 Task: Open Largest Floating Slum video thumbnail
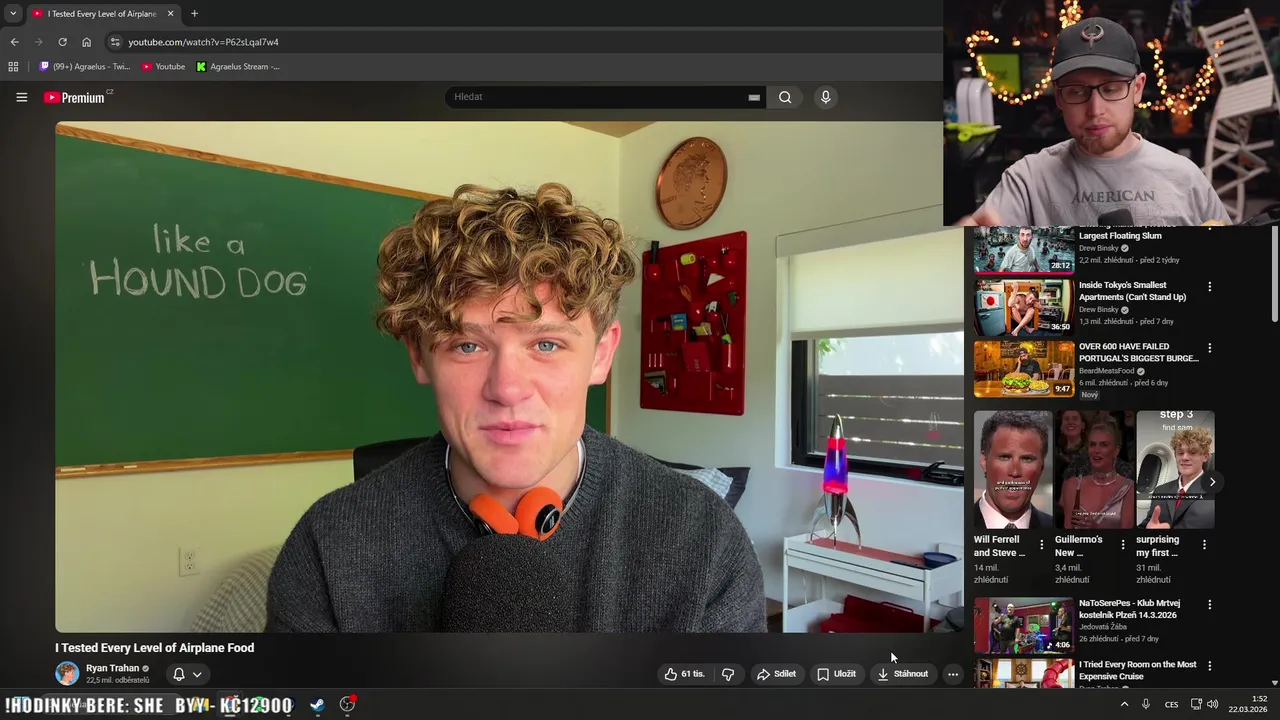[1024, 249]
